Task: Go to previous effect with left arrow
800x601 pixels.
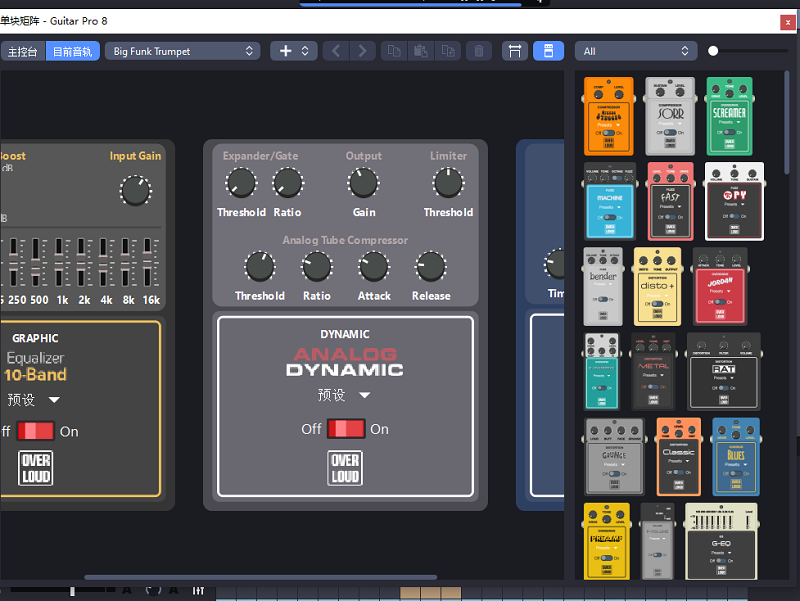Action: (x=336, y=51)
